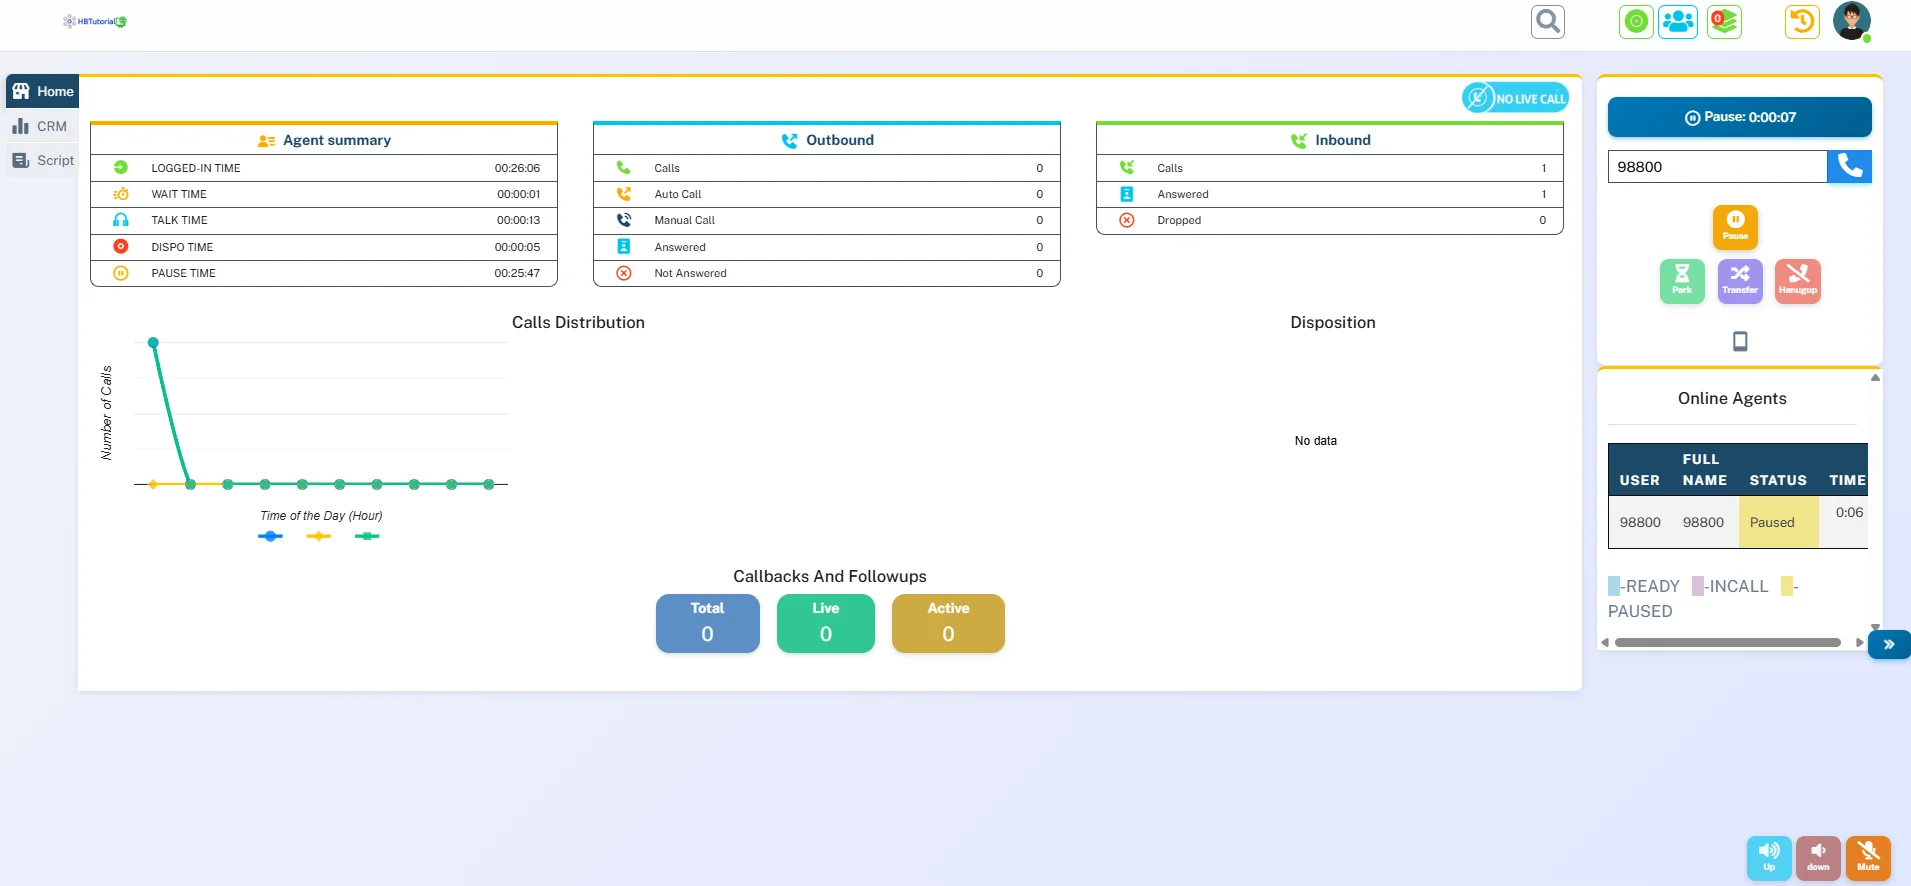Viewport: 1911px width, 886px height.
Task: Click the WAIT TIME stopwatch icon
Action: coord(121,194)
